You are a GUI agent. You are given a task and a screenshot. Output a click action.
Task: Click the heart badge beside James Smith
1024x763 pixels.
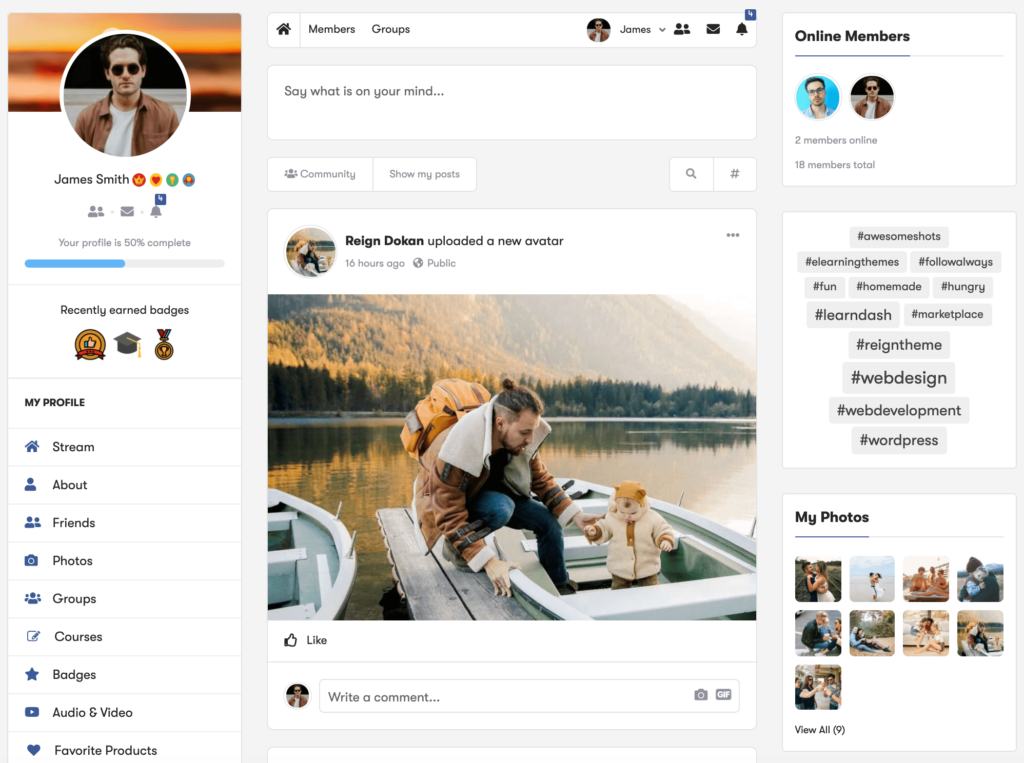tap(156, 180)
